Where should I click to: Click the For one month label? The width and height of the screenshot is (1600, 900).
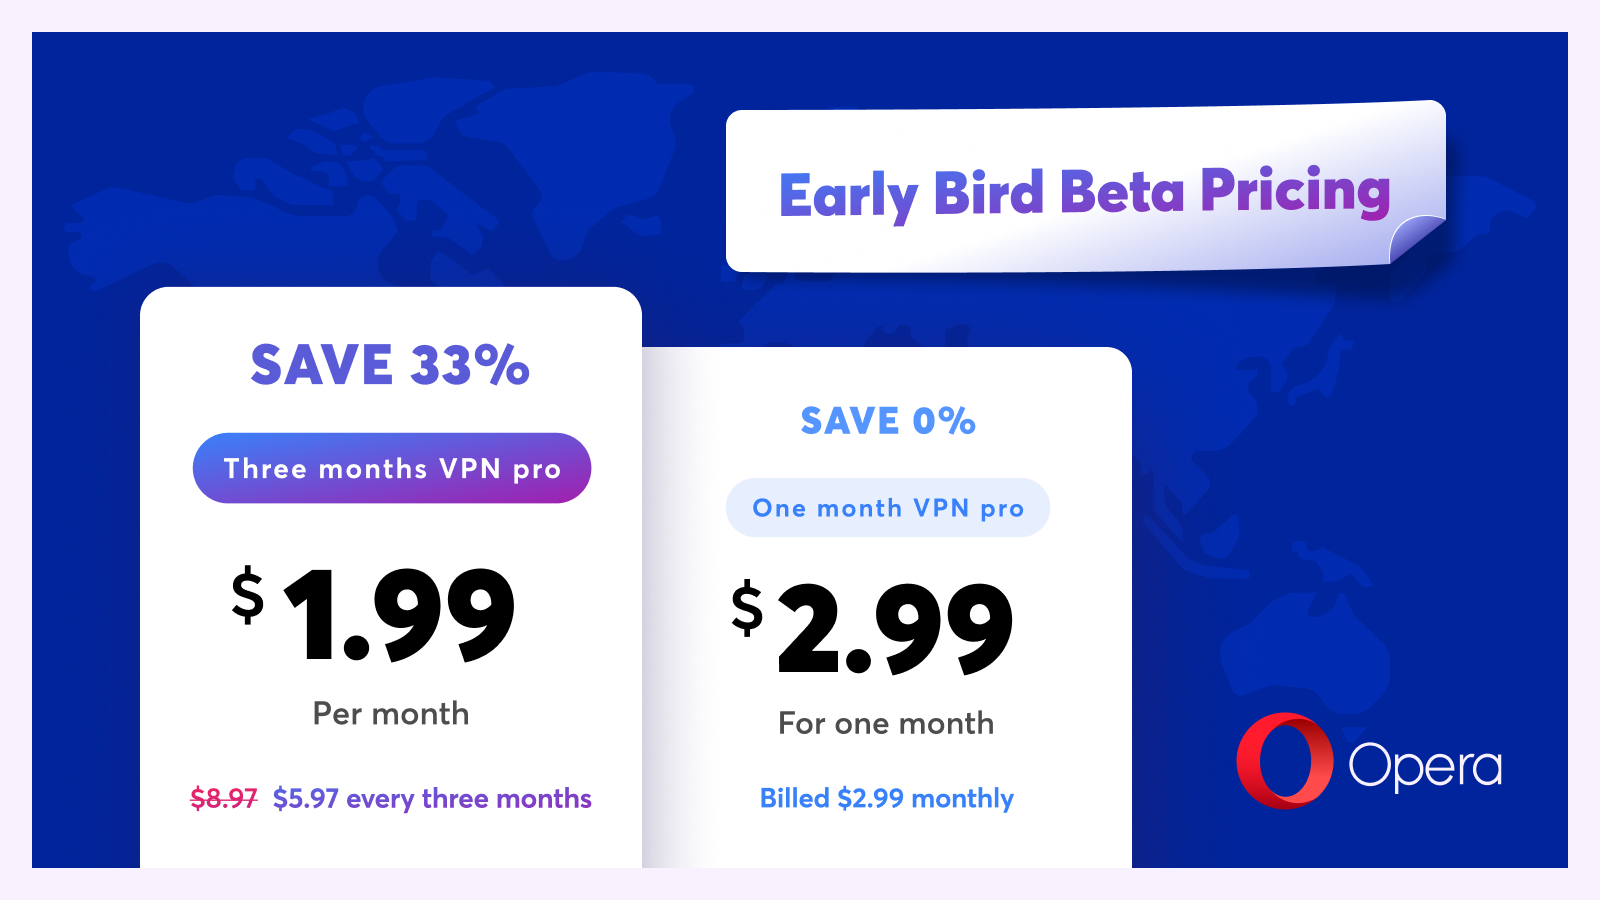(886, 723)
